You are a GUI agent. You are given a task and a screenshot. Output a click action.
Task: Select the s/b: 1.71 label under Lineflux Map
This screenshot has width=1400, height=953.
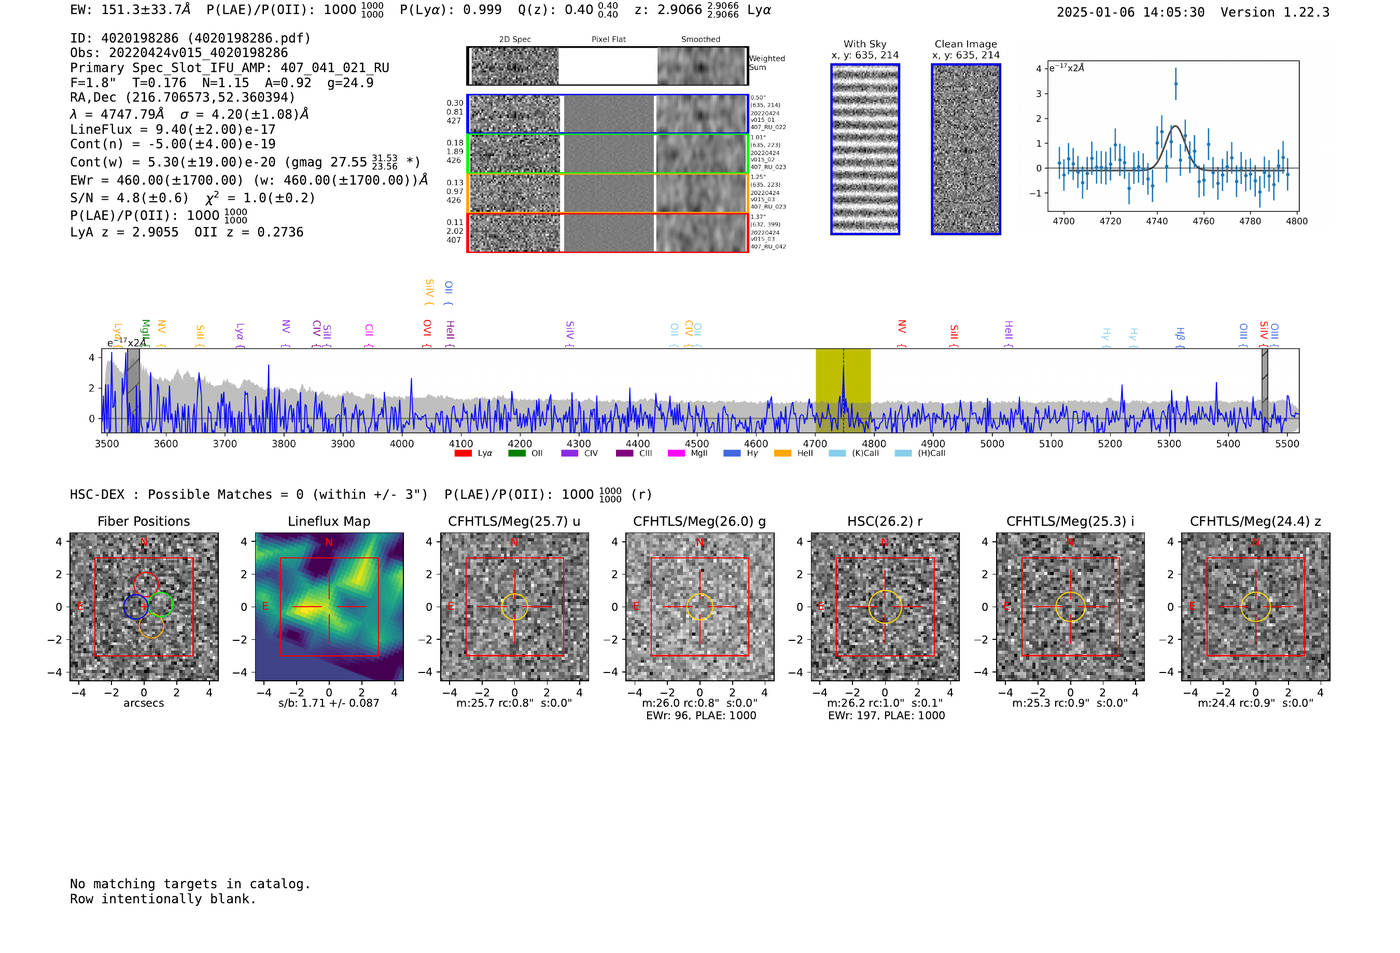[x=329, y=703]
